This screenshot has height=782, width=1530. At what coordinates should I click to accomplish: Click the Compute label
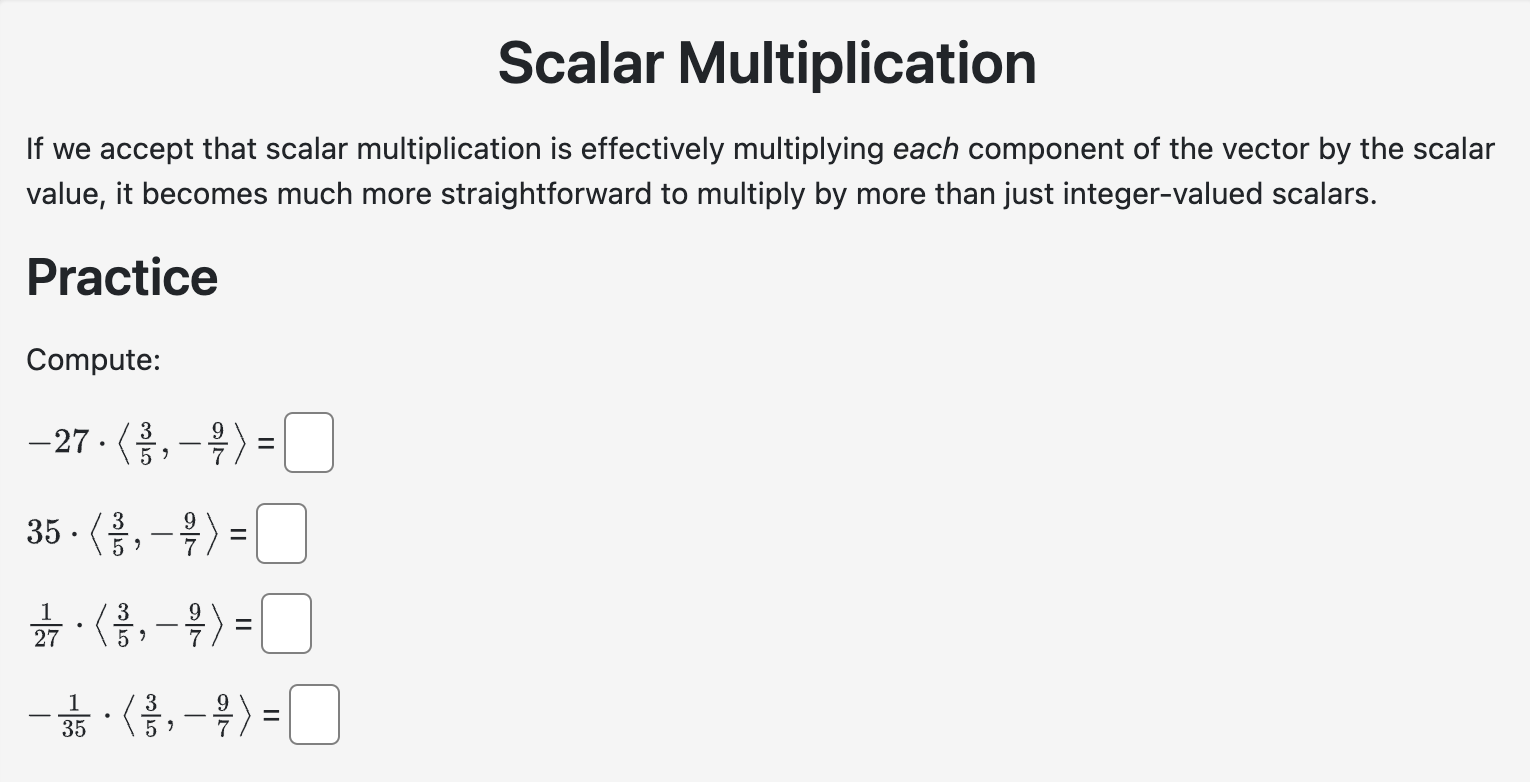coord(92,360)
